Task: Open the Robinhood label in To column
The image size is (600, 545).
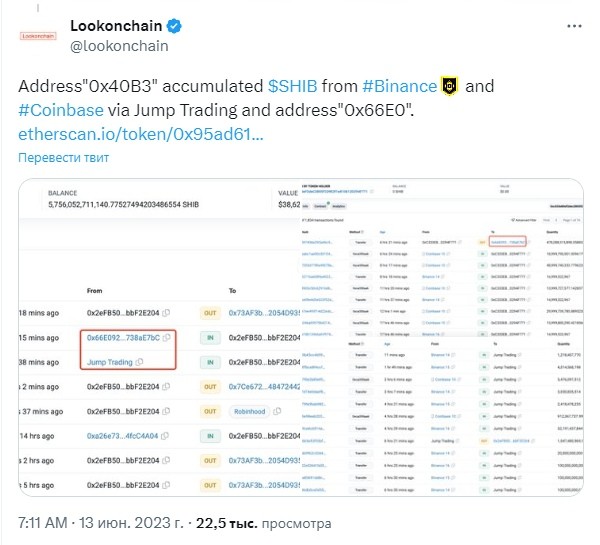Action: pyautogui.click(x=249, y=411)
